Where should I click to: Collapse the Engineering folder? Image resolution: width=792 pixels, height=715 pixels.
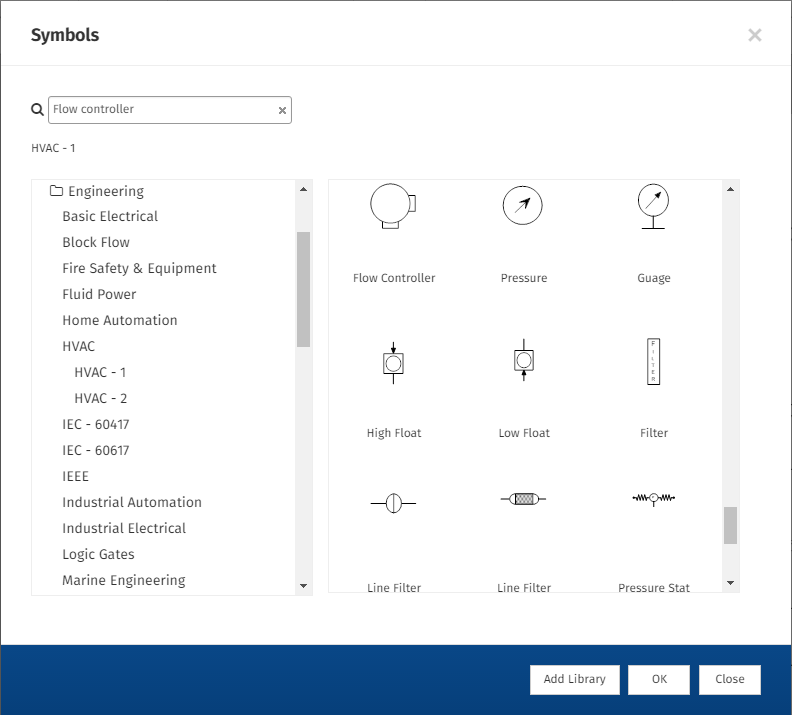56,191
